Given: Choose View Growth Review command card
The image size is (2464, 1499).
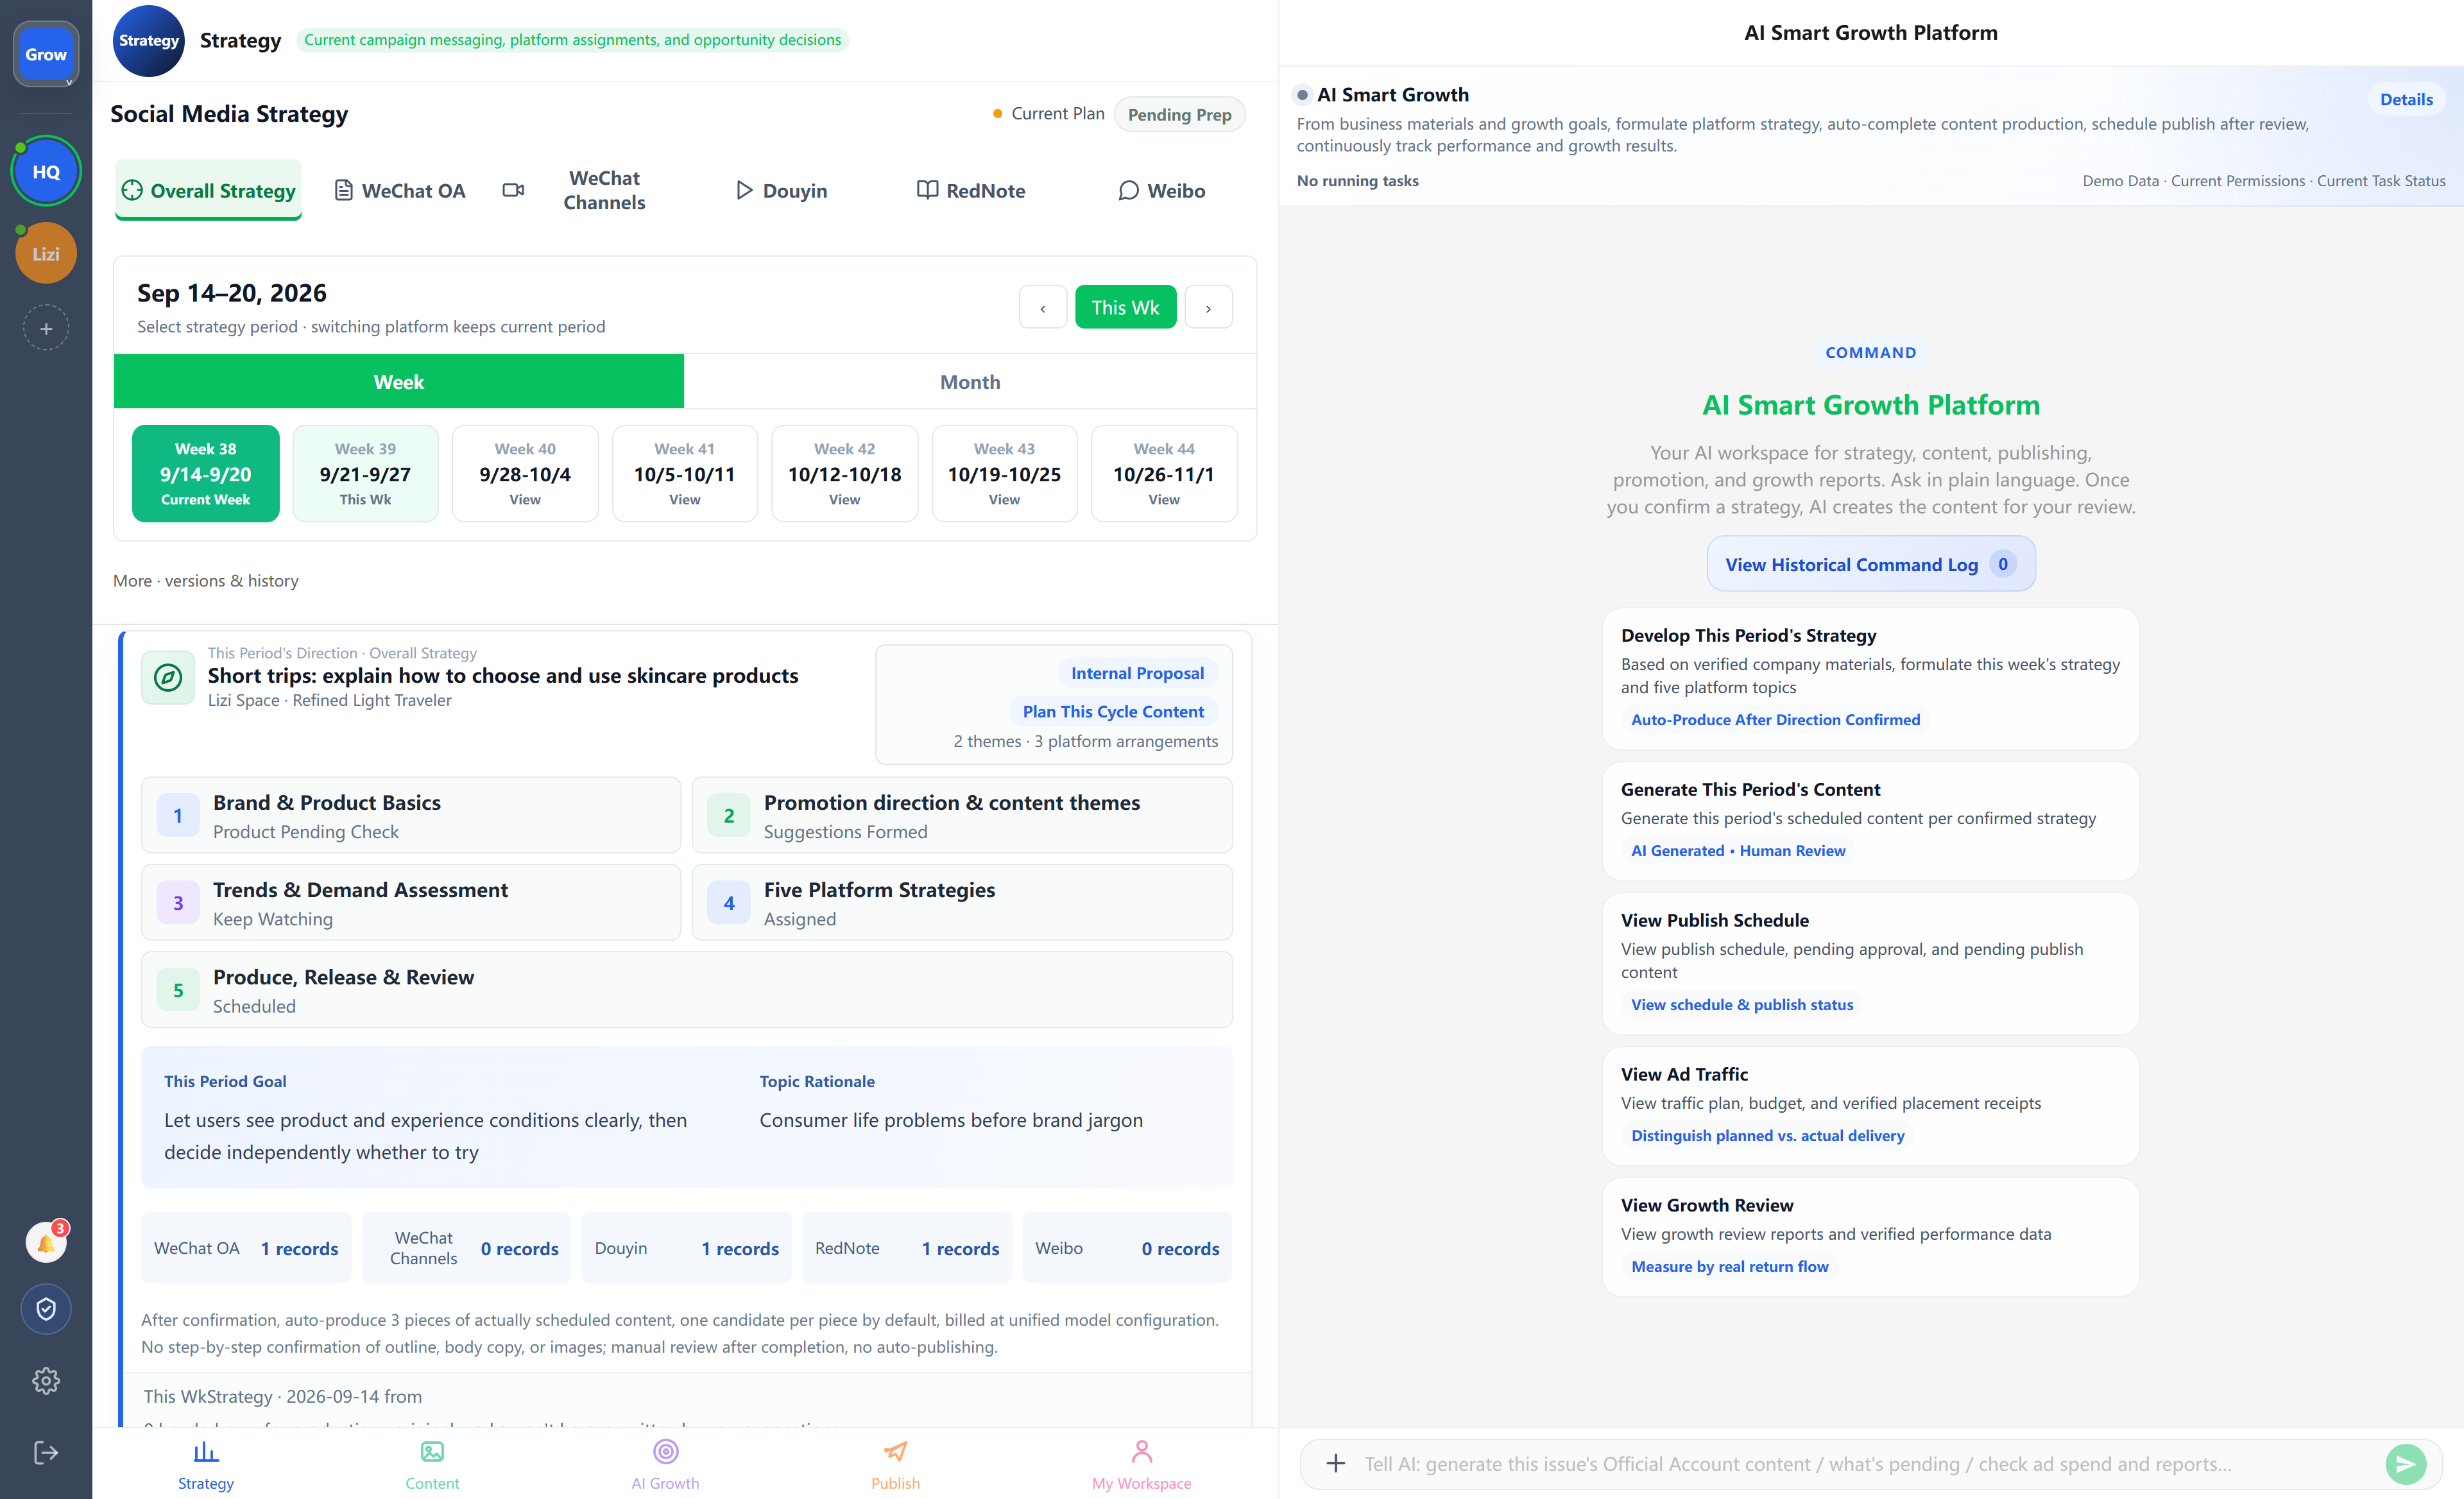Looking at the screenshot, I should point(1870,1236).
